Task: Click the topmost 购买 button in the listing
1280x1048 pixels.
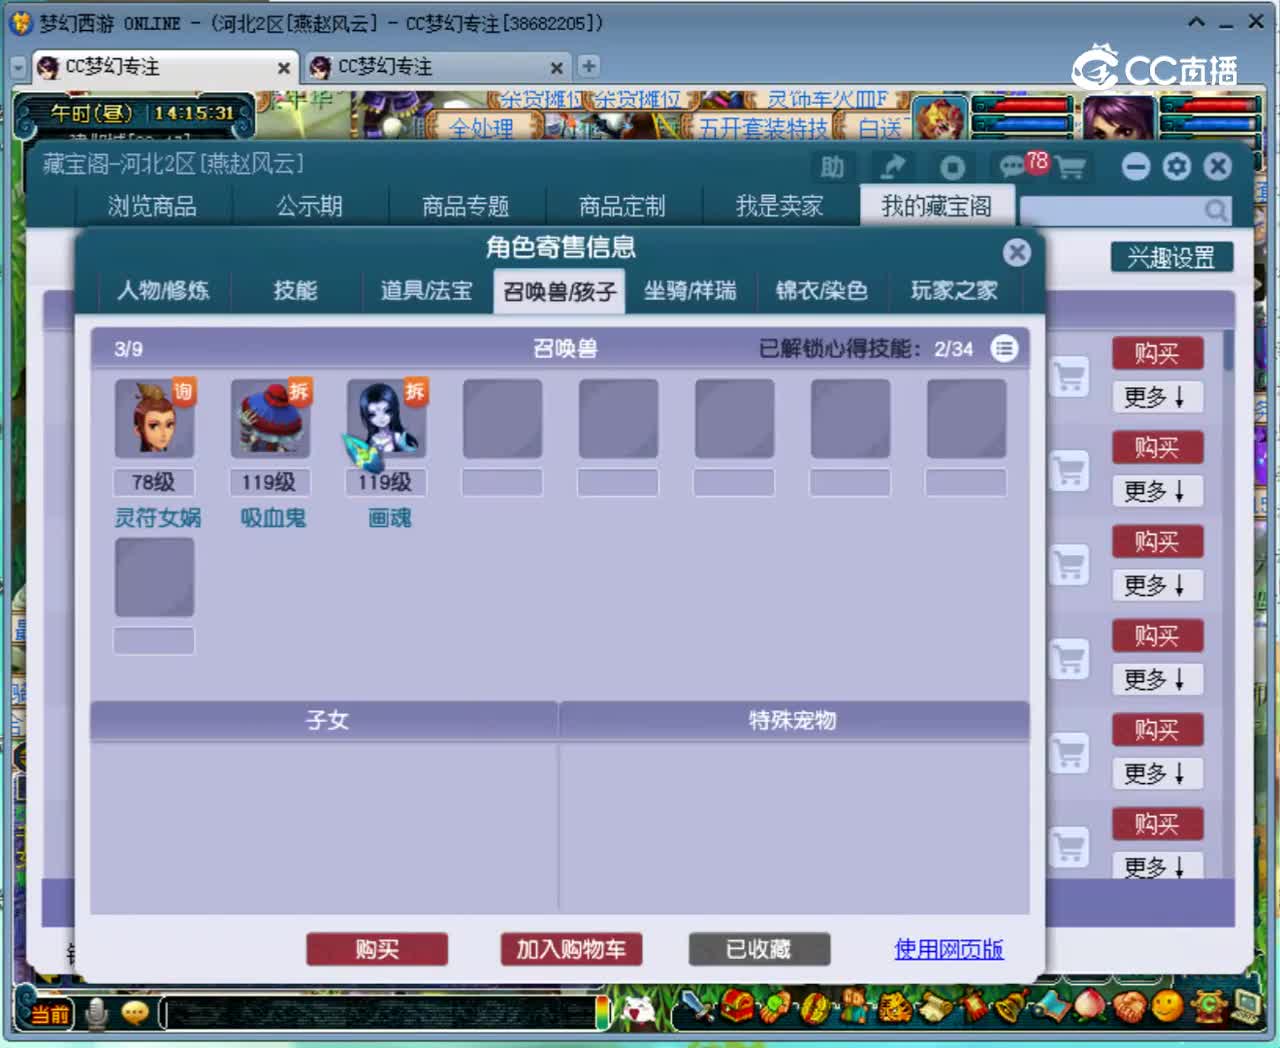Action: [x=1157, y=353]
